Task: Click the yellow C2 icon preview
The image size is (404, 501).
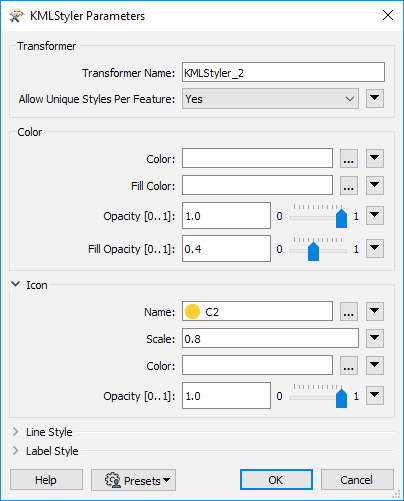Action: tap(192, 312)
